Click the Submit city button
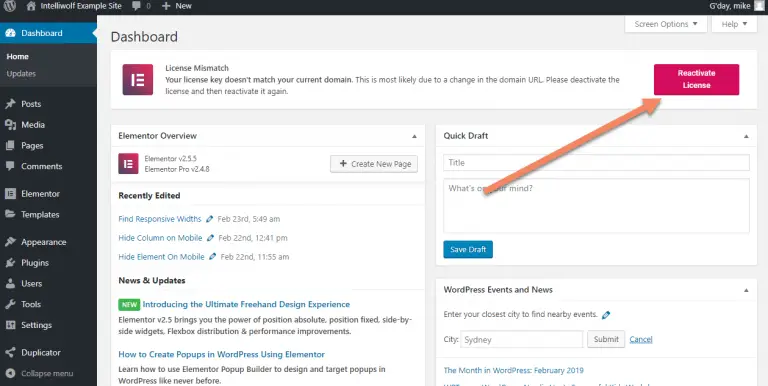 [606, 339]
